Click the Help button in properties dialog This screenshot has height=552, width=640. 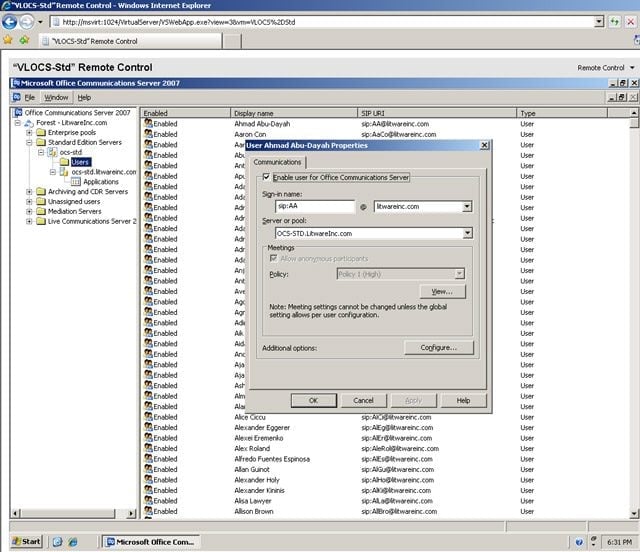(463, 401)
